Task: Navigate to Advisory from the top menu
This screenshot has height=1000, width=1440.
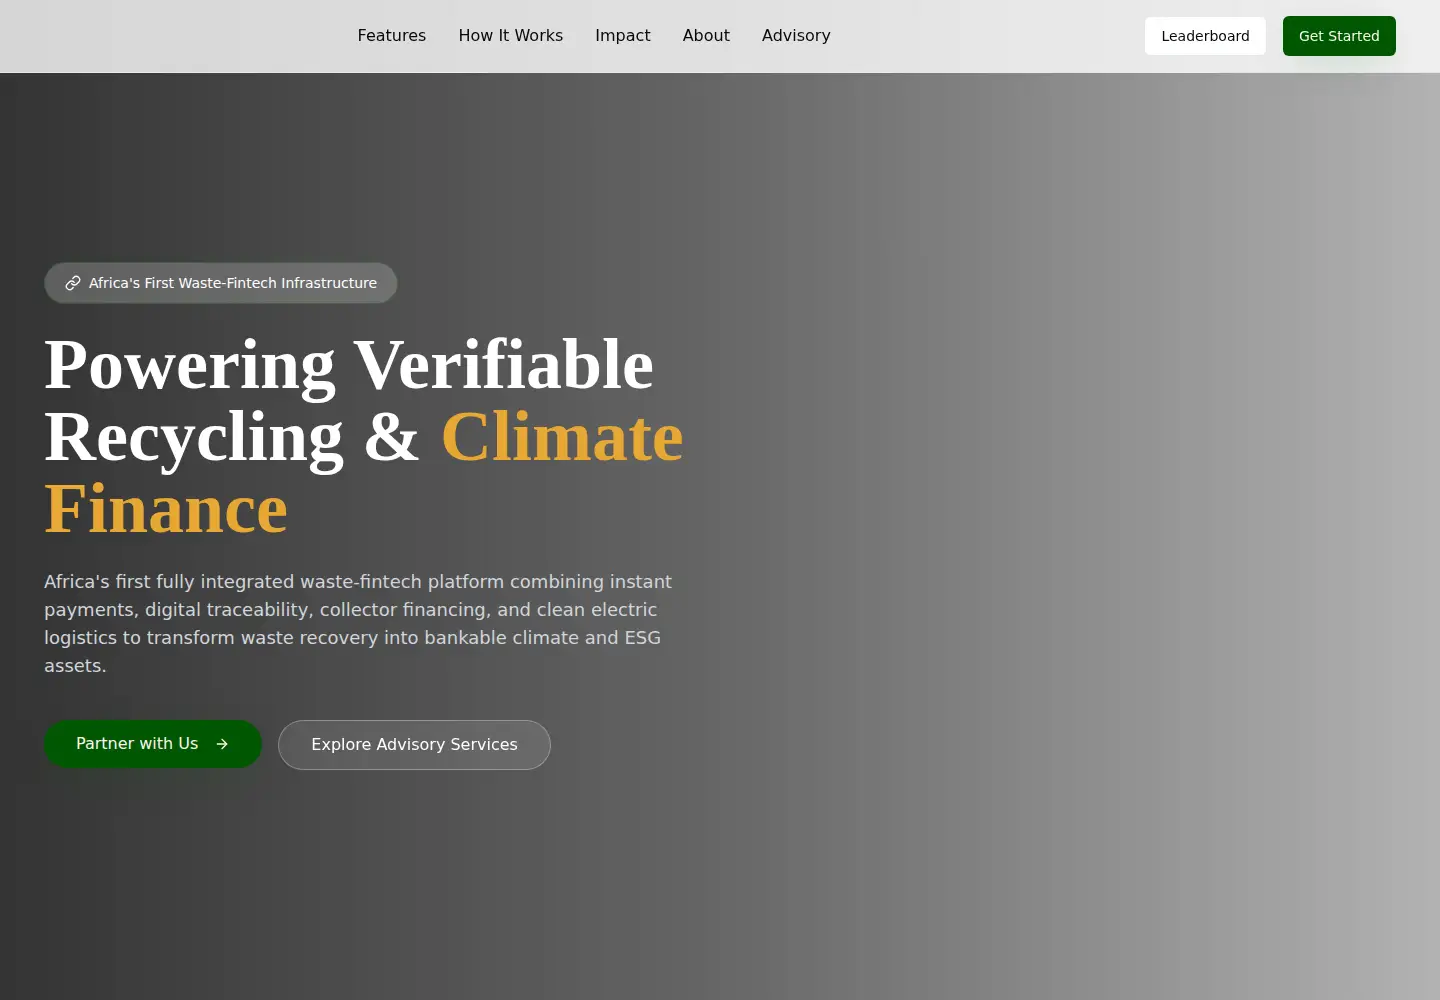Action: point(796,36)
